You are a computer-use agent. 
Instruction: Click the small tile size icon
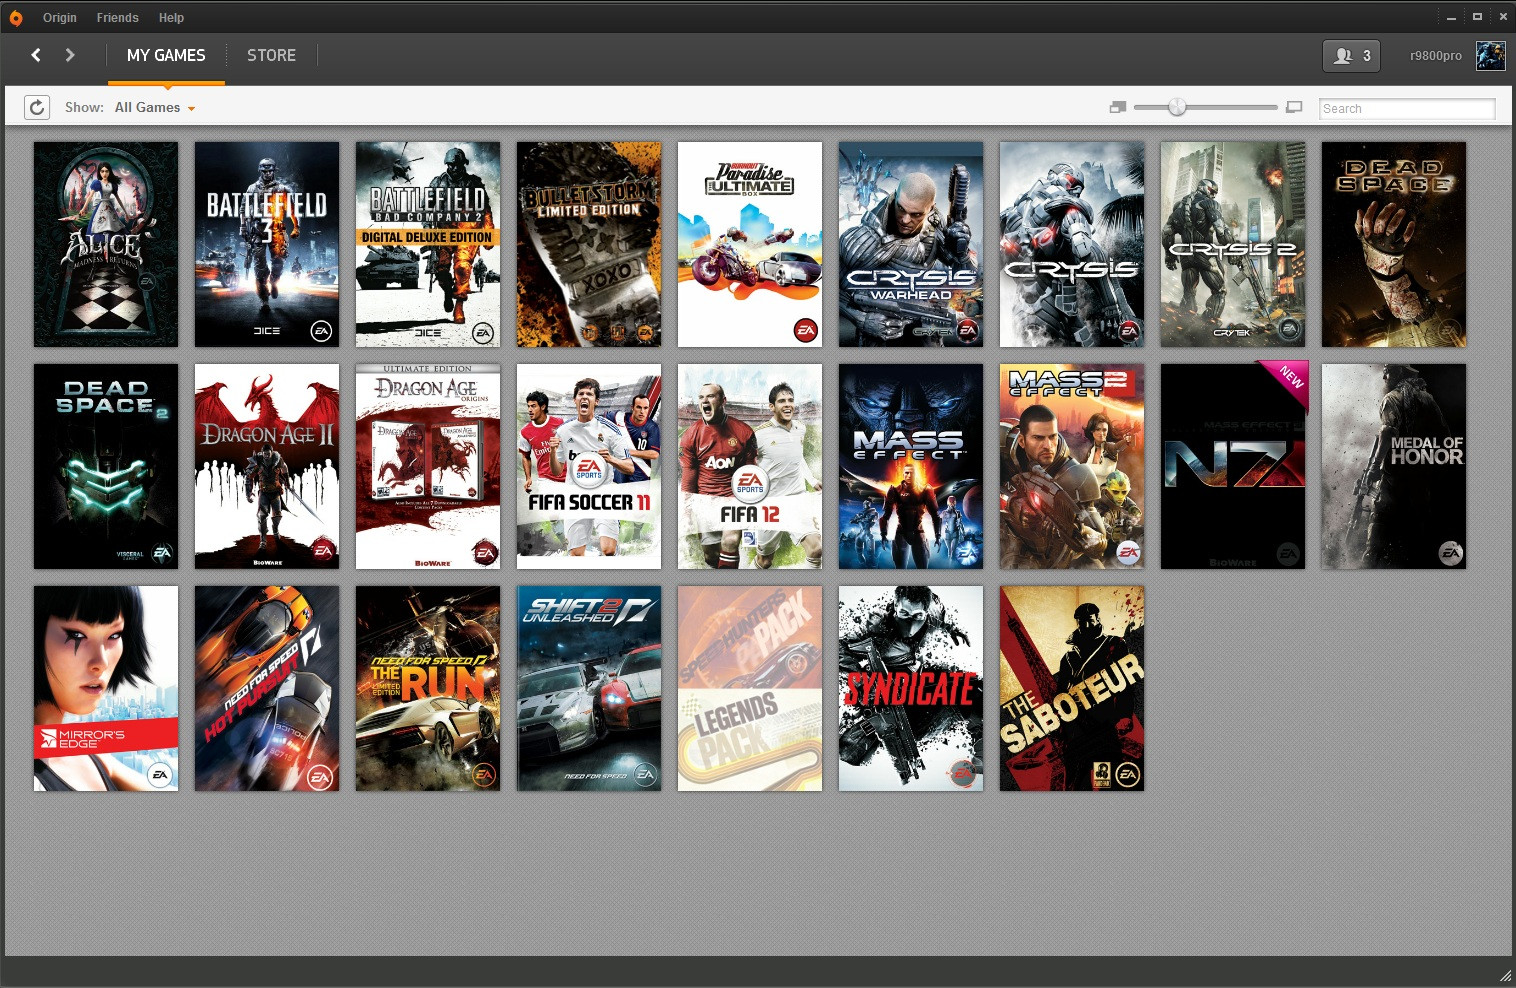(x=1118, y=107)
